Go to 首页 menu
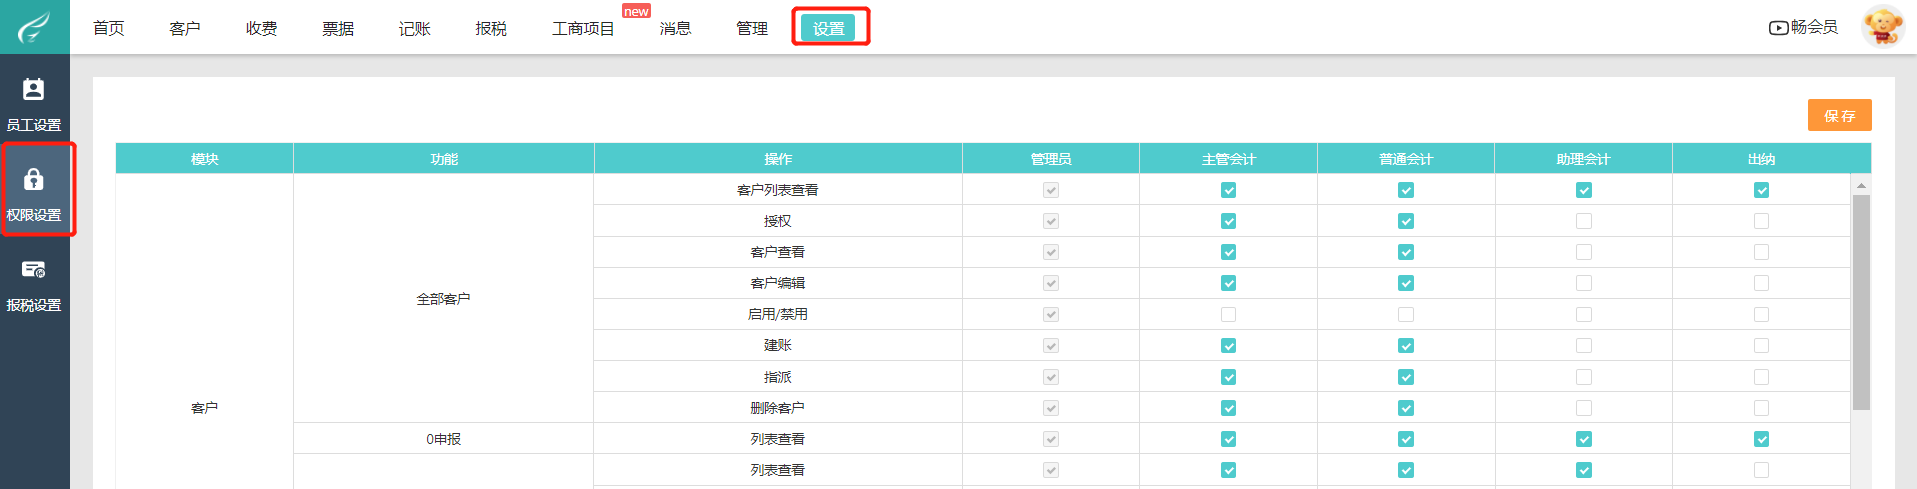This screenshot has height=489, width=1917. point(109,28)
